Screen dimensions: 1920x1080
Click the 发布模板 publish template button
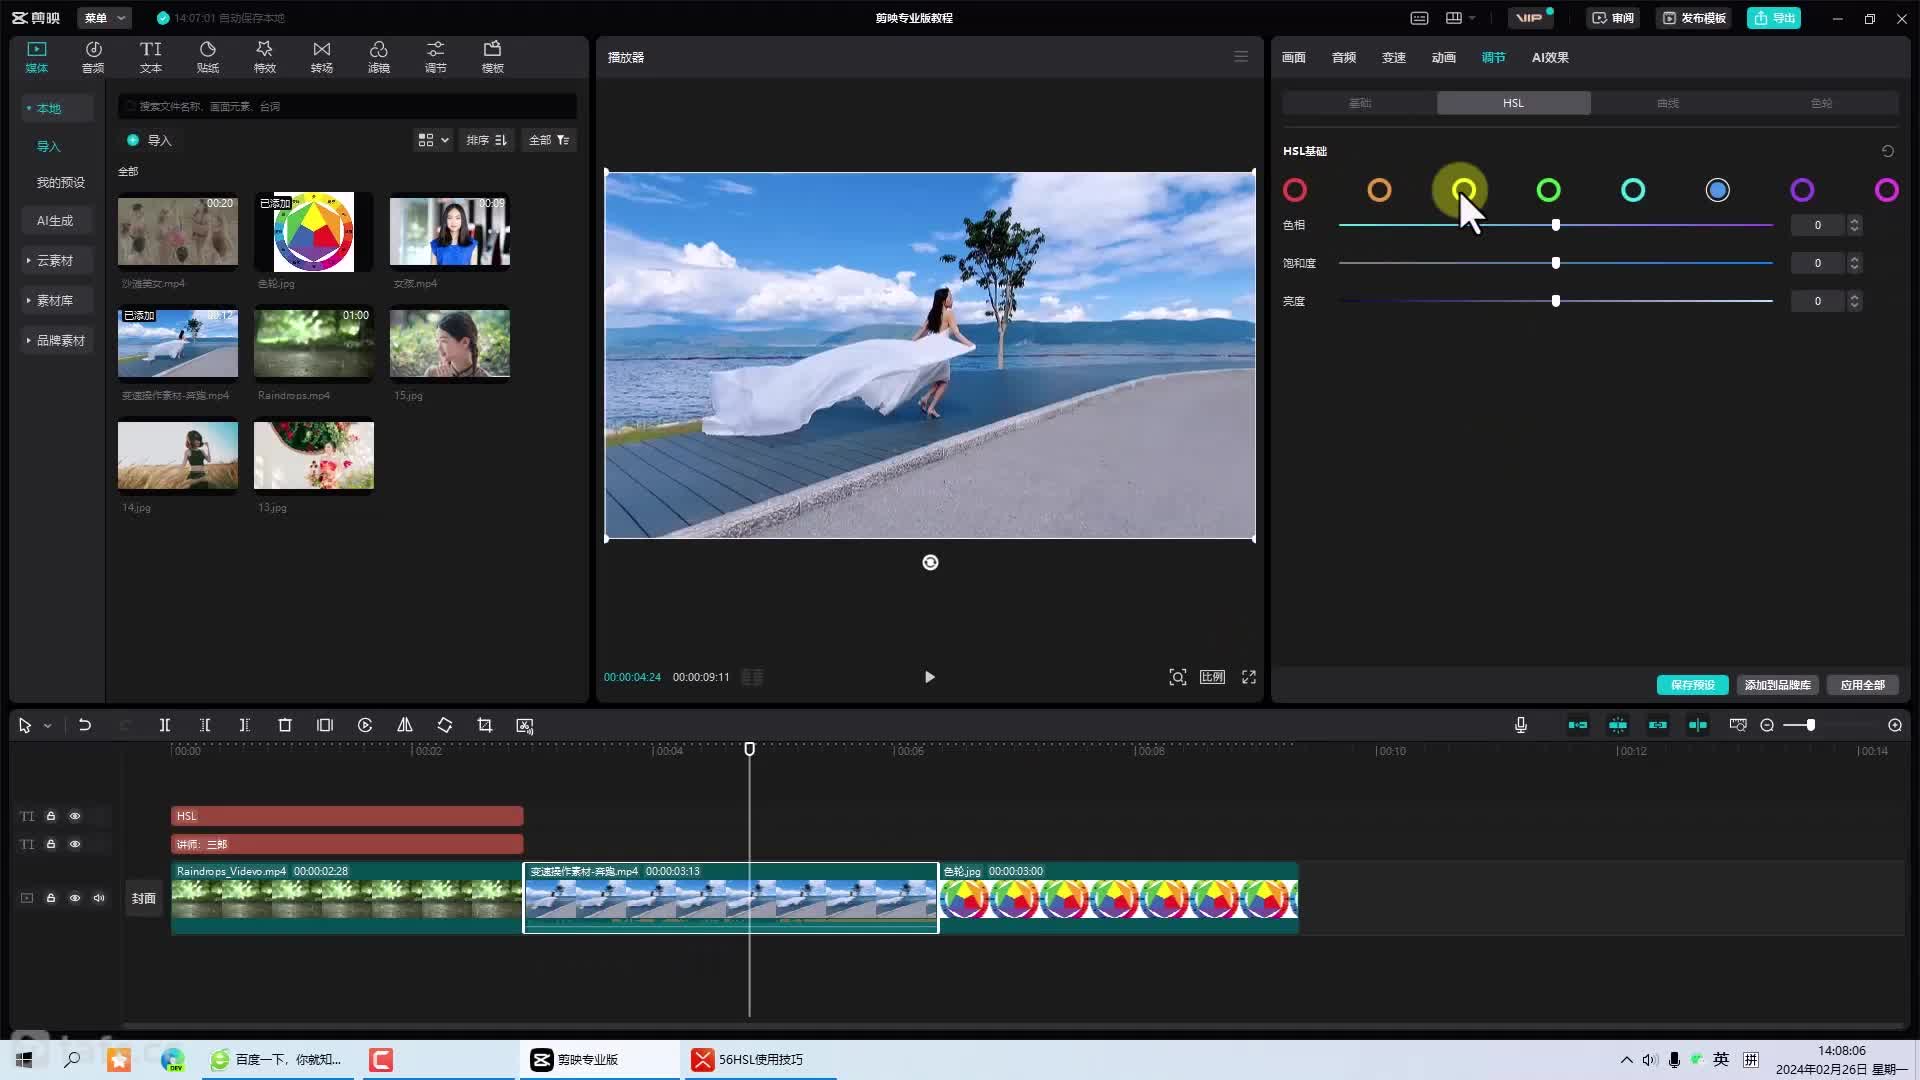point(1694,18)
